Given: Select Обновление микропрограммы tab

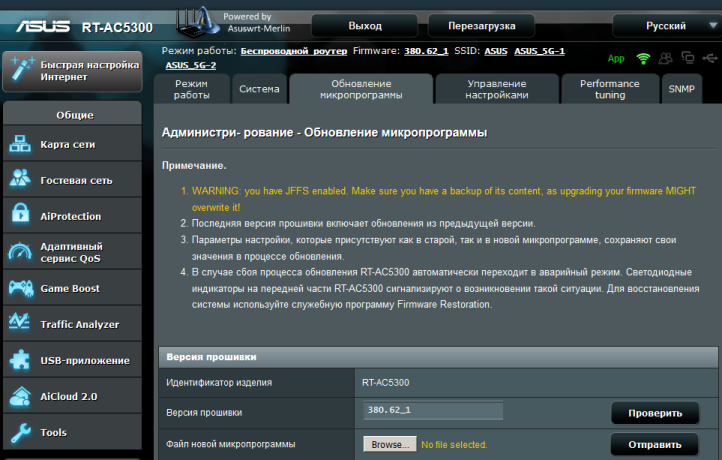Looking at the screenshot, I should coord(361,89).
